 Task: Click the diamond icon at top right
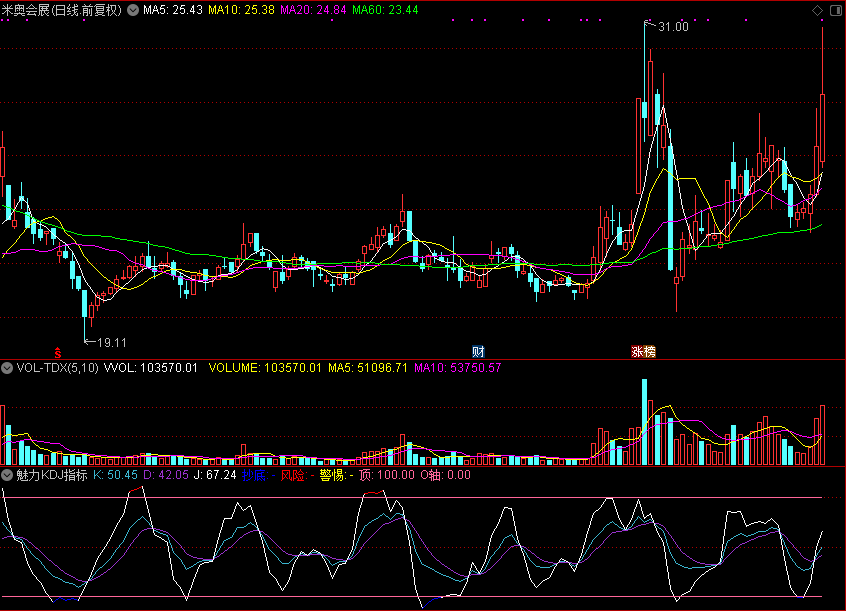point(817,10)
